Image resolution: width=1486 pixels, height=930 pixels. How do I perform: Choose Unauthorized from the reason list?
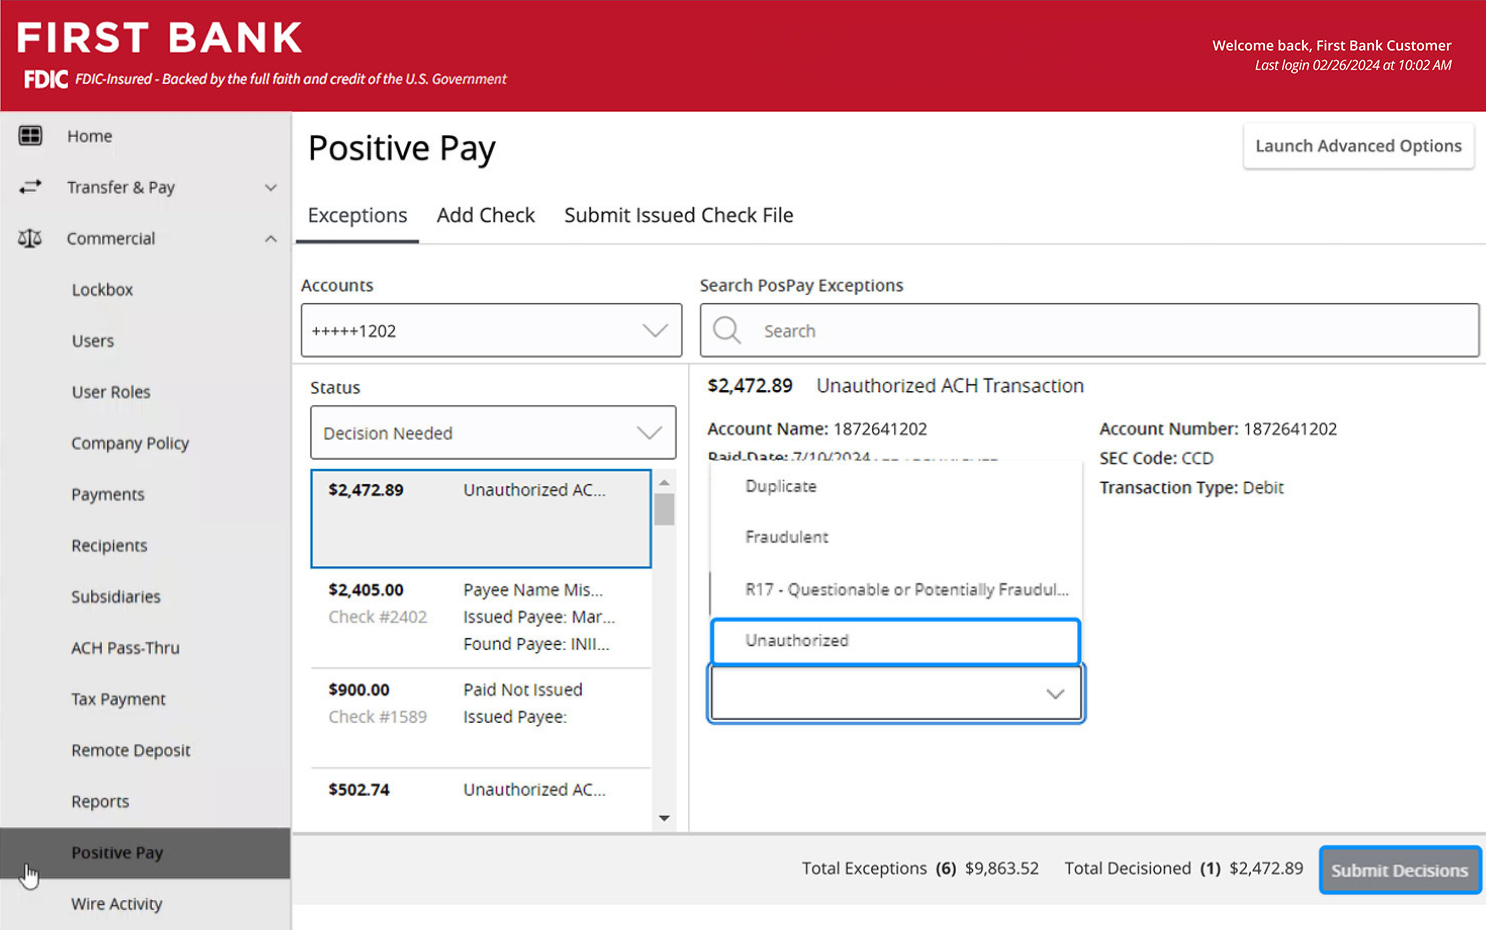click(x=895, y=641)
